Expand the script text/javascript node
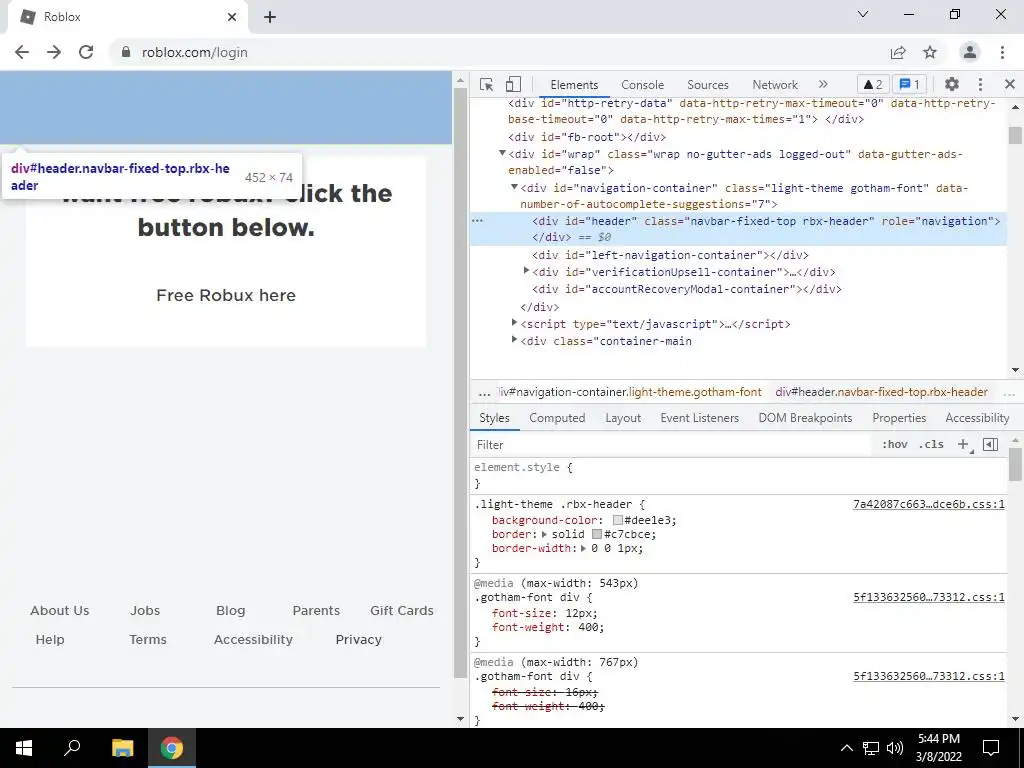 (x=514, y=323)
